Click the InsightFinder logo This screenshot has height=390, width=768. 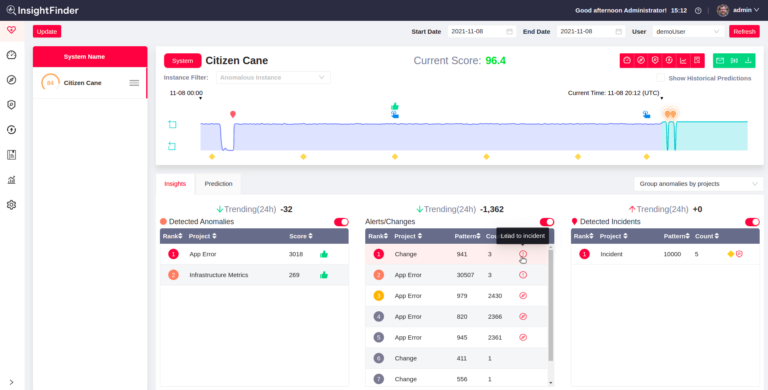point(42,10)
